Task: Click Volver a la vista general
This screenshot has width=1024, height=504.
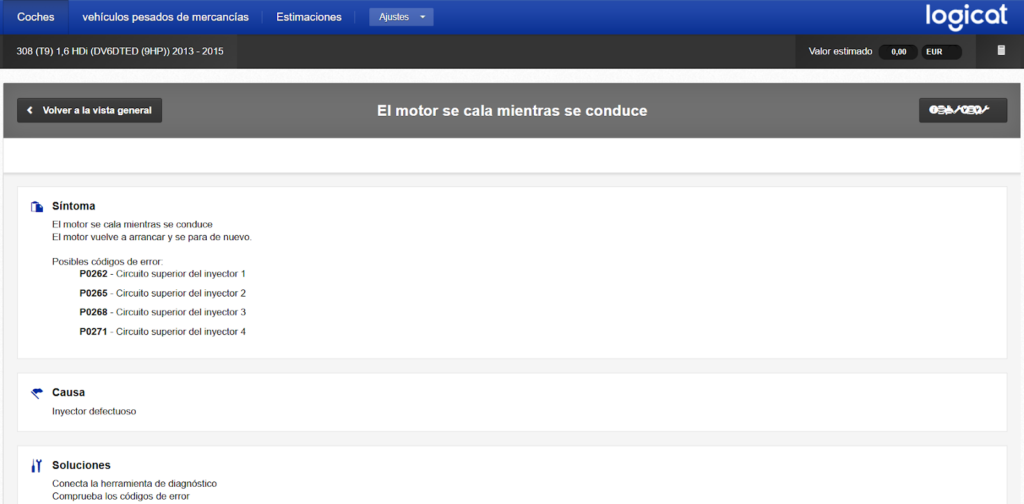Action: click(x=89, y=110)
